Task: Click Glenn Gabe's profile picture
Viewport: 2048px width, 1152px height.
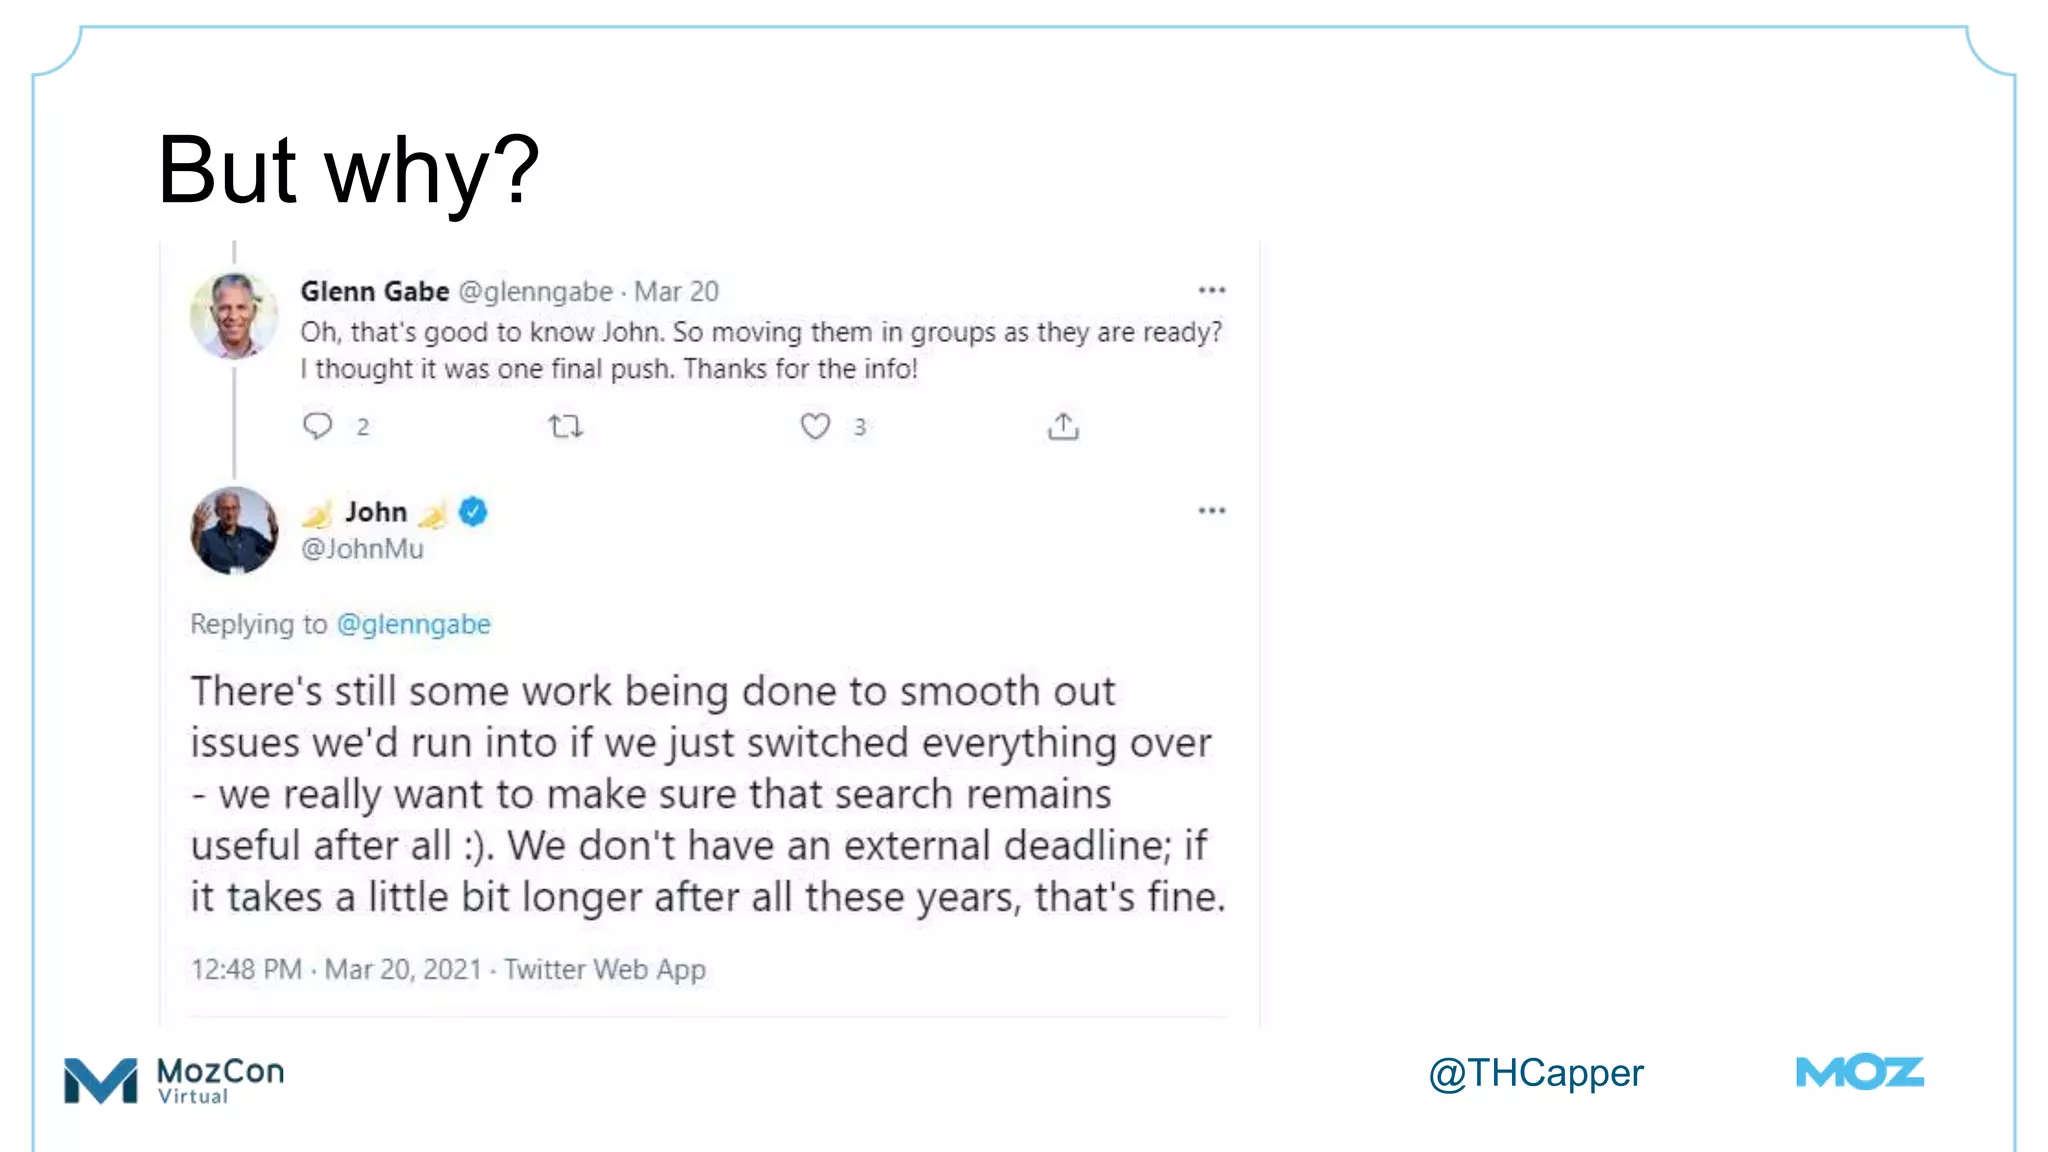Action: (234, 315)
